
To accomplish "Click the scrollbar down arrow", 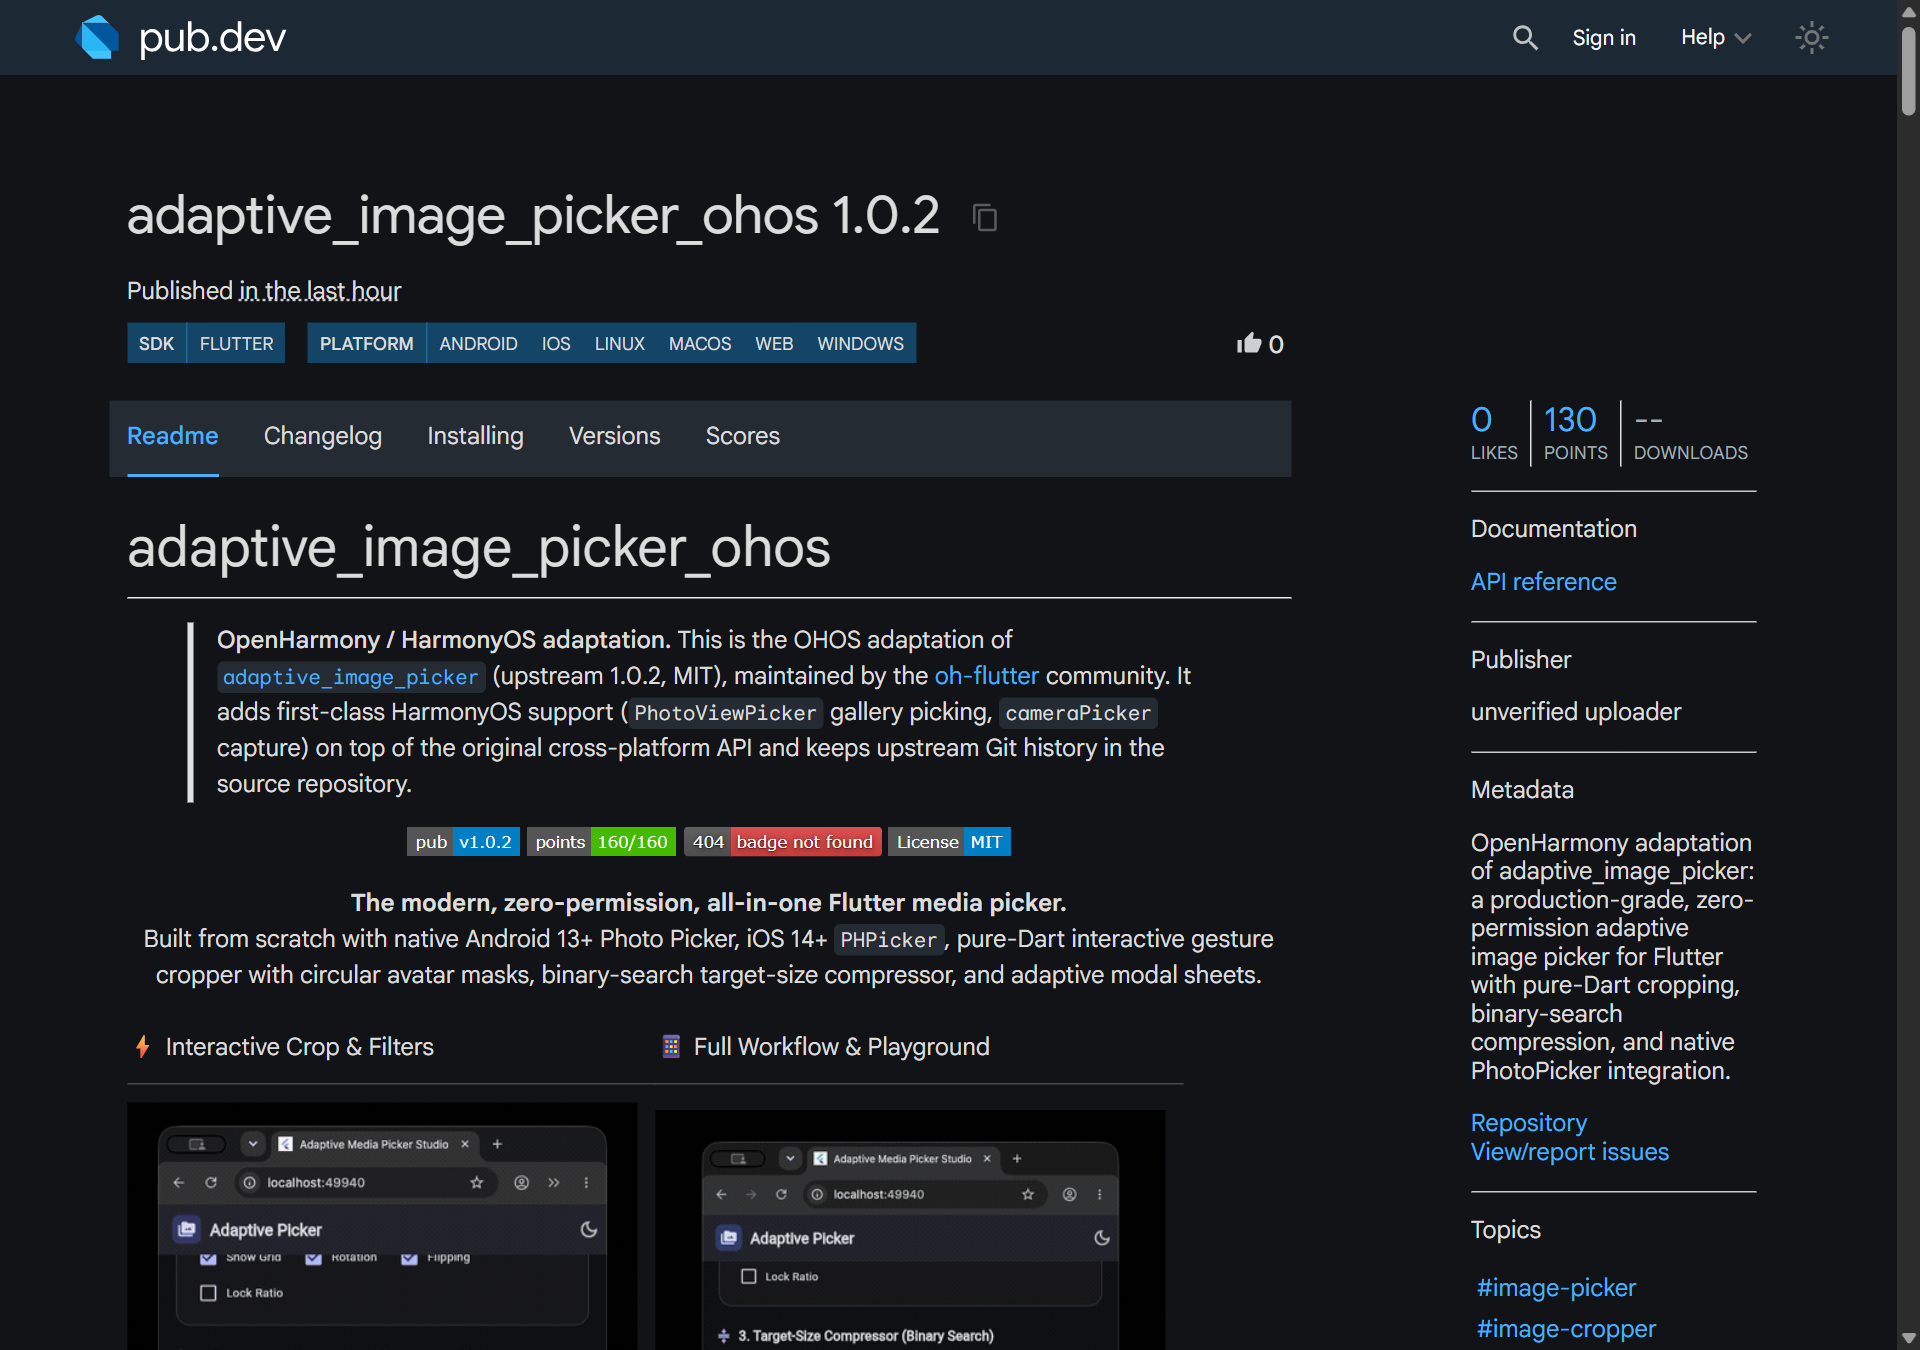I will pyautogui.click(x=1909, y=1338).
